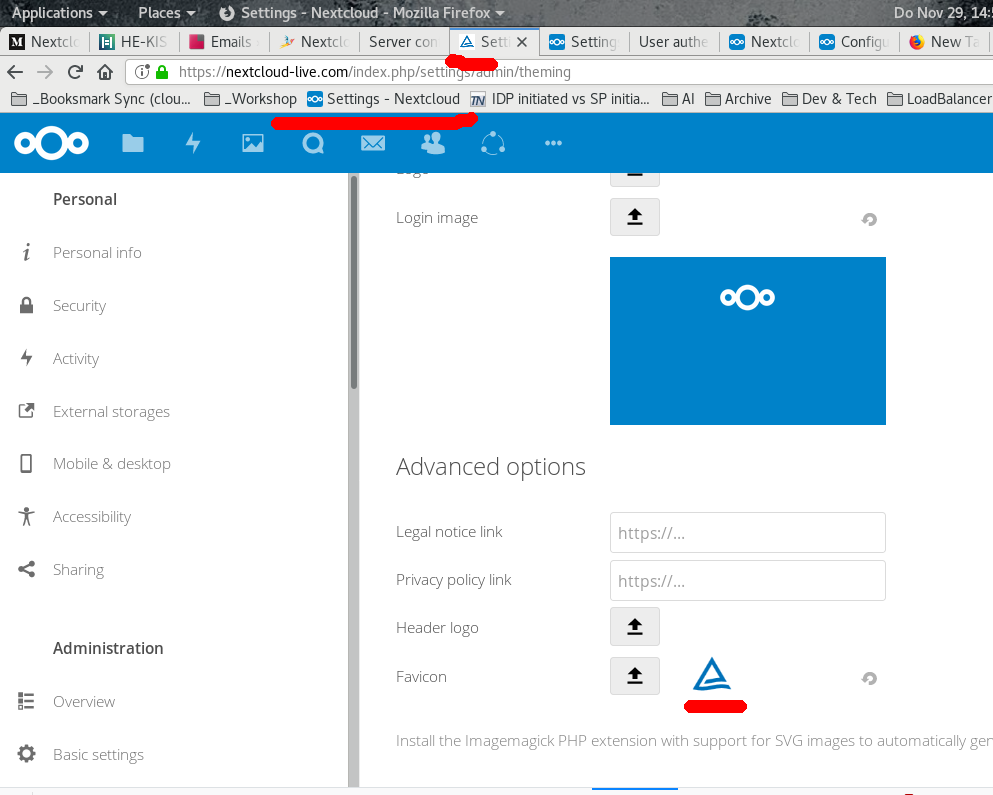Open _Booksmark Sync bookmark folder
Screen dimensions: 993x795
101,99
